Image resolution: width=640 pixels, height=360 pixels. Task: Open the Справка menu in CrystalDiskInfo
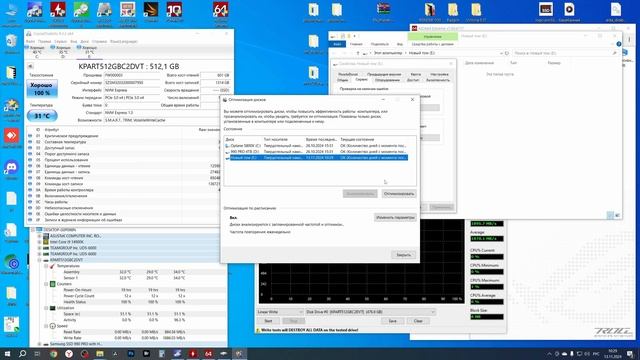tap(99, 42)
